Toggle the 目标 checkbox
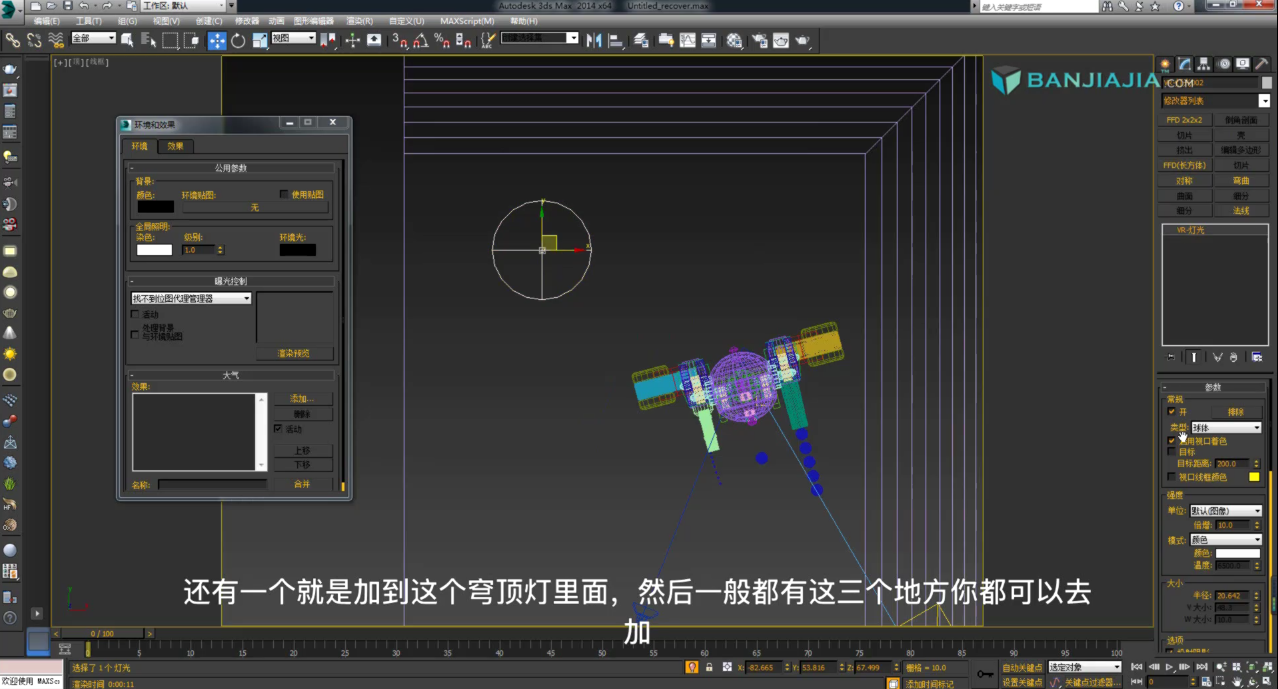 coord(1172,452)
